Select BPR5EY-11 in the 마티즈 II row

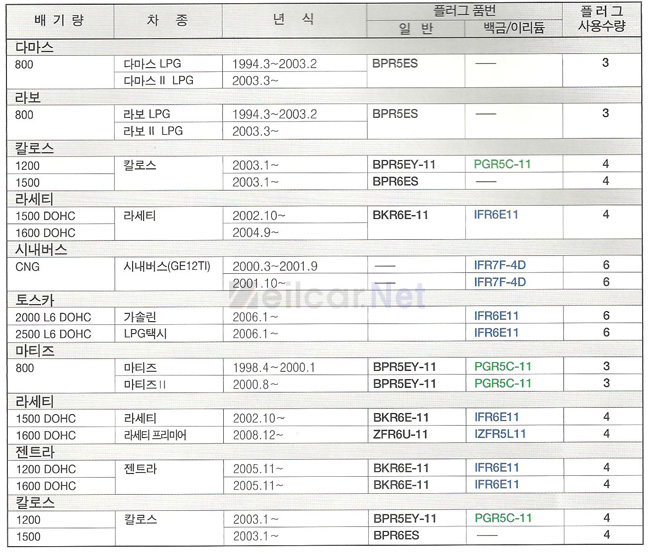405,384
